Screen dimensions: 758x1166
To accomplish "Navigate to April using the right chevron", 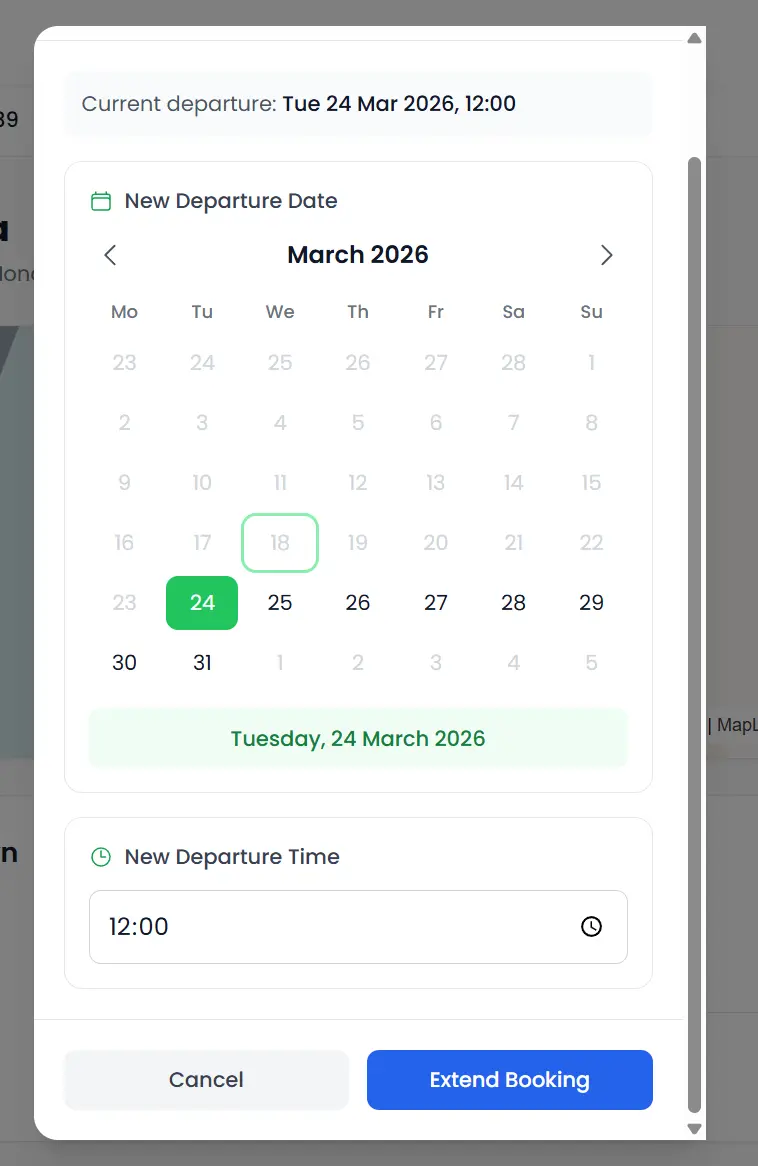I will click(x=607, y=255).
